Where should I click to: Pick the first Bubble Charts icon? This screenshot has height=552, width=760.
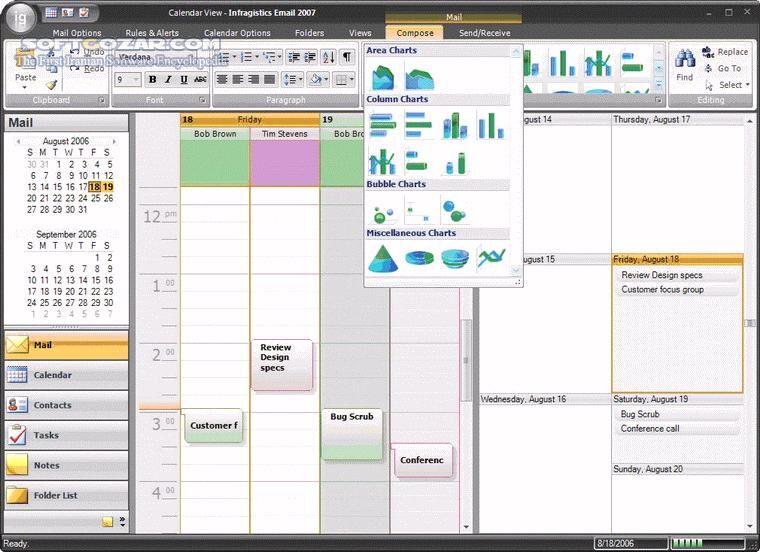coord(383,211)
